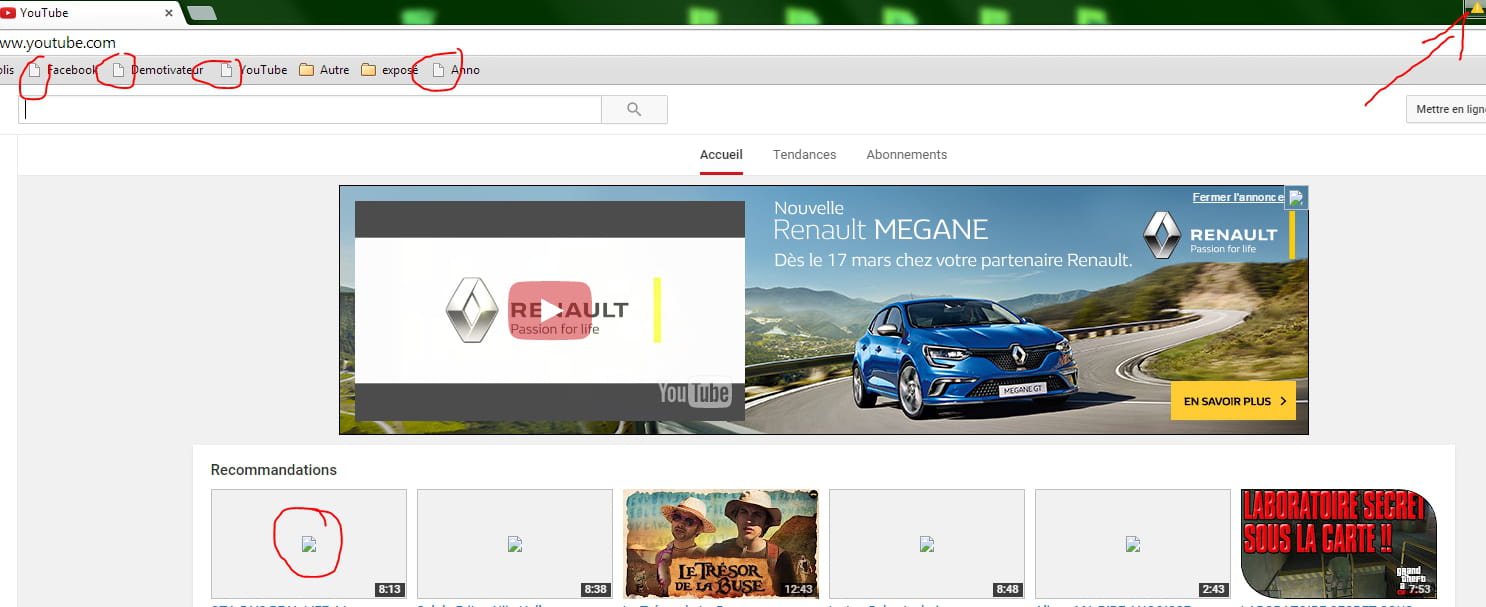Screen dimensions: 1486x607
Task: Click the Recommandations section heading
Action: pyautogui.click(x=274, y=470)
